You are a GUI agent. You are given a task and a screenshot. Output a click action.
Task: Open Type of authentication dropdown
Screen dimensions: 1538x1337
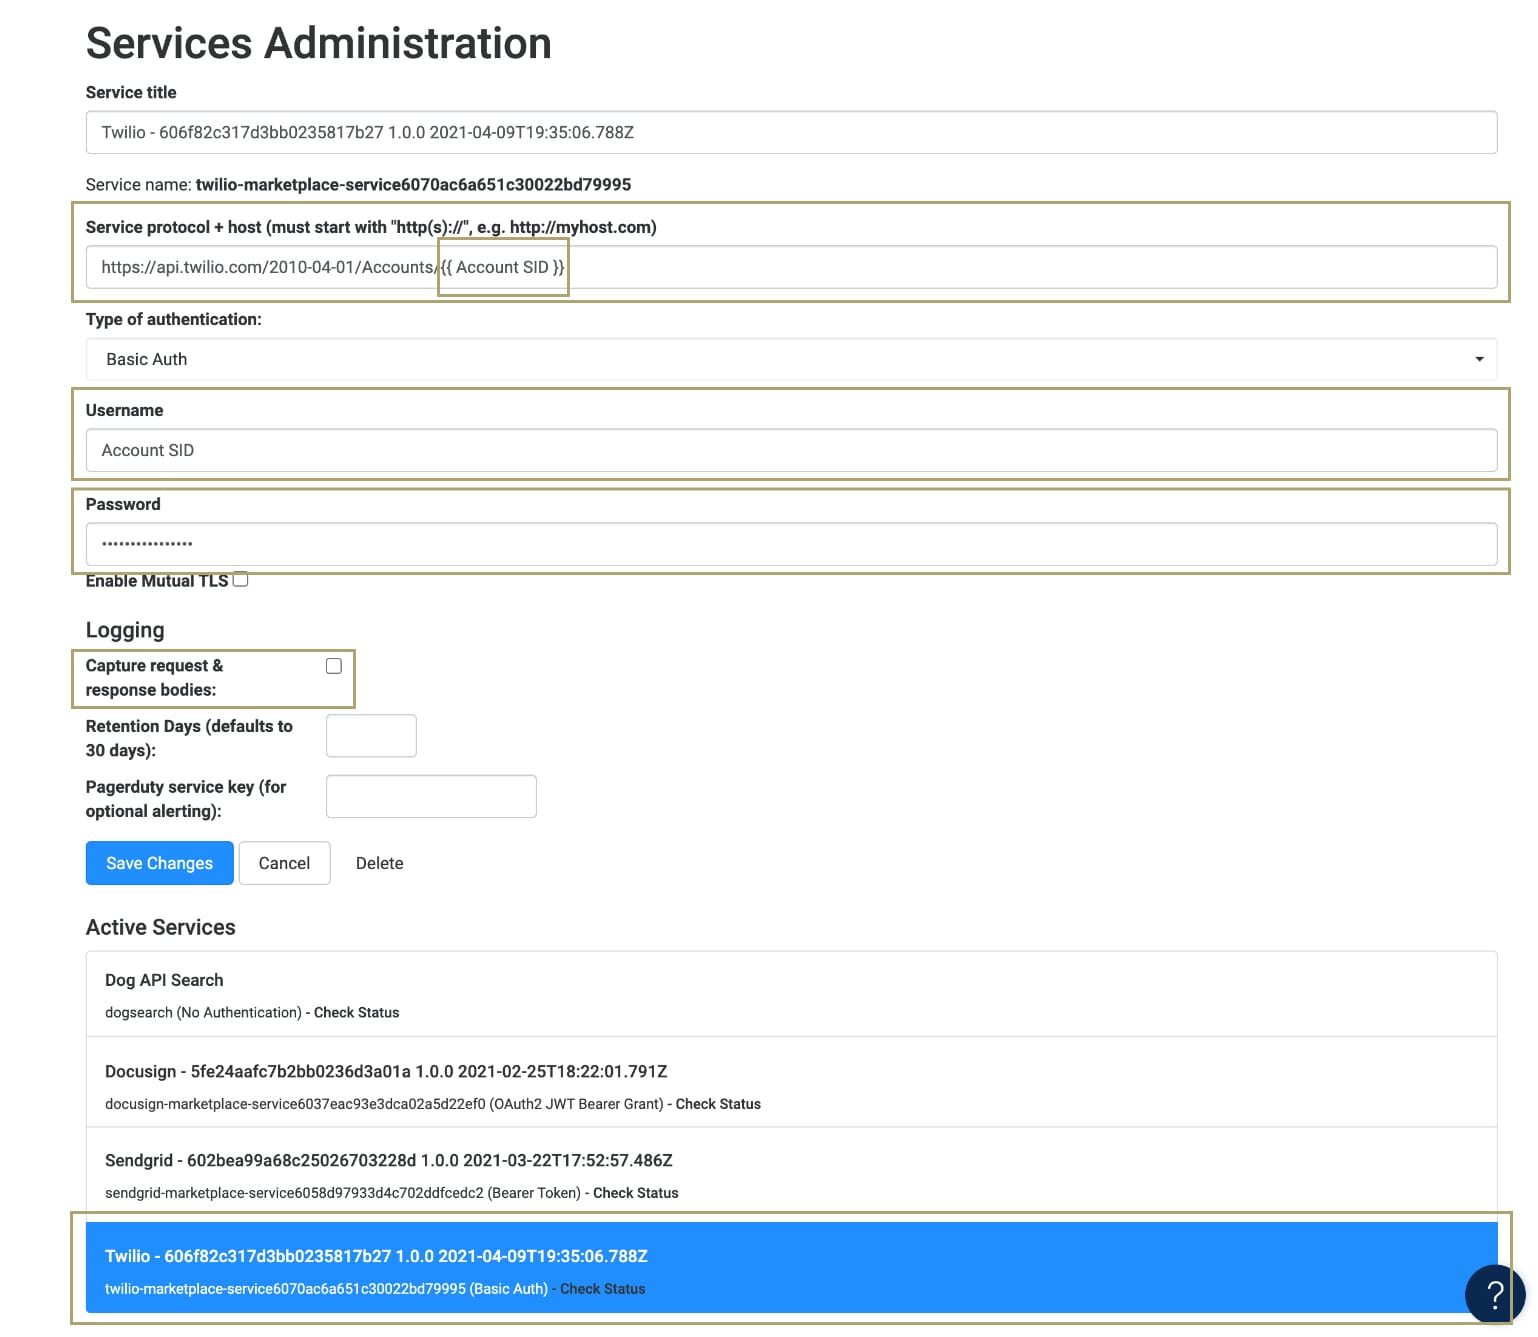point(791,359)
